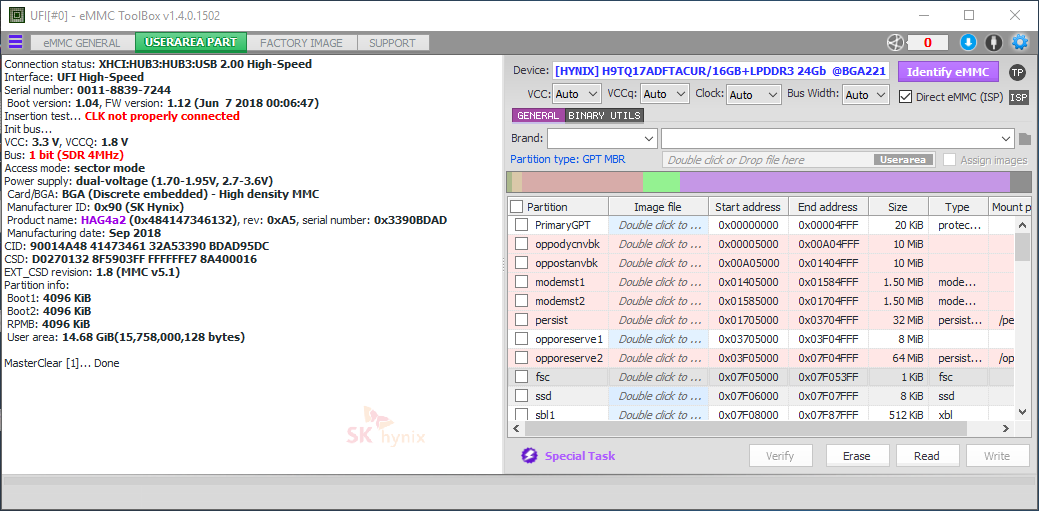Check the opporeserve1 partition checkbox
Viewport: 1039px width, 511px height.
[x=521, y=339]
